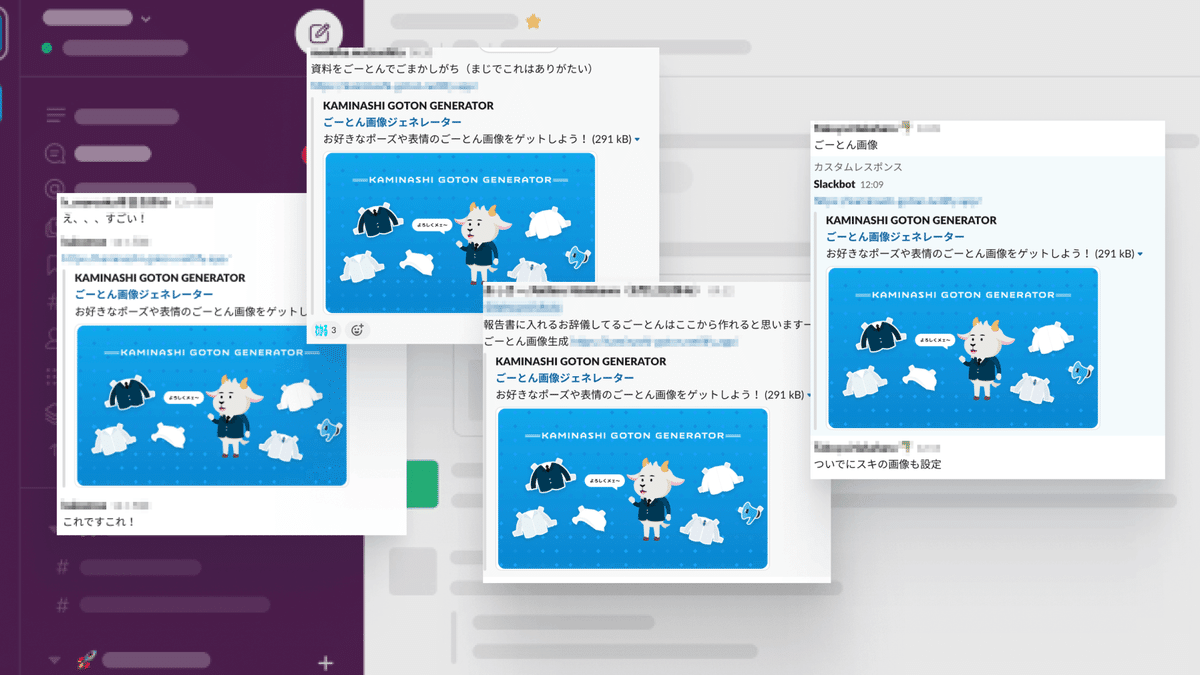Click KAMINASHI GOTON GENERATOR title in the Slackbot message
This screenshot has width=1200, height=675.
pyautogui.click(x=911, y=220)
